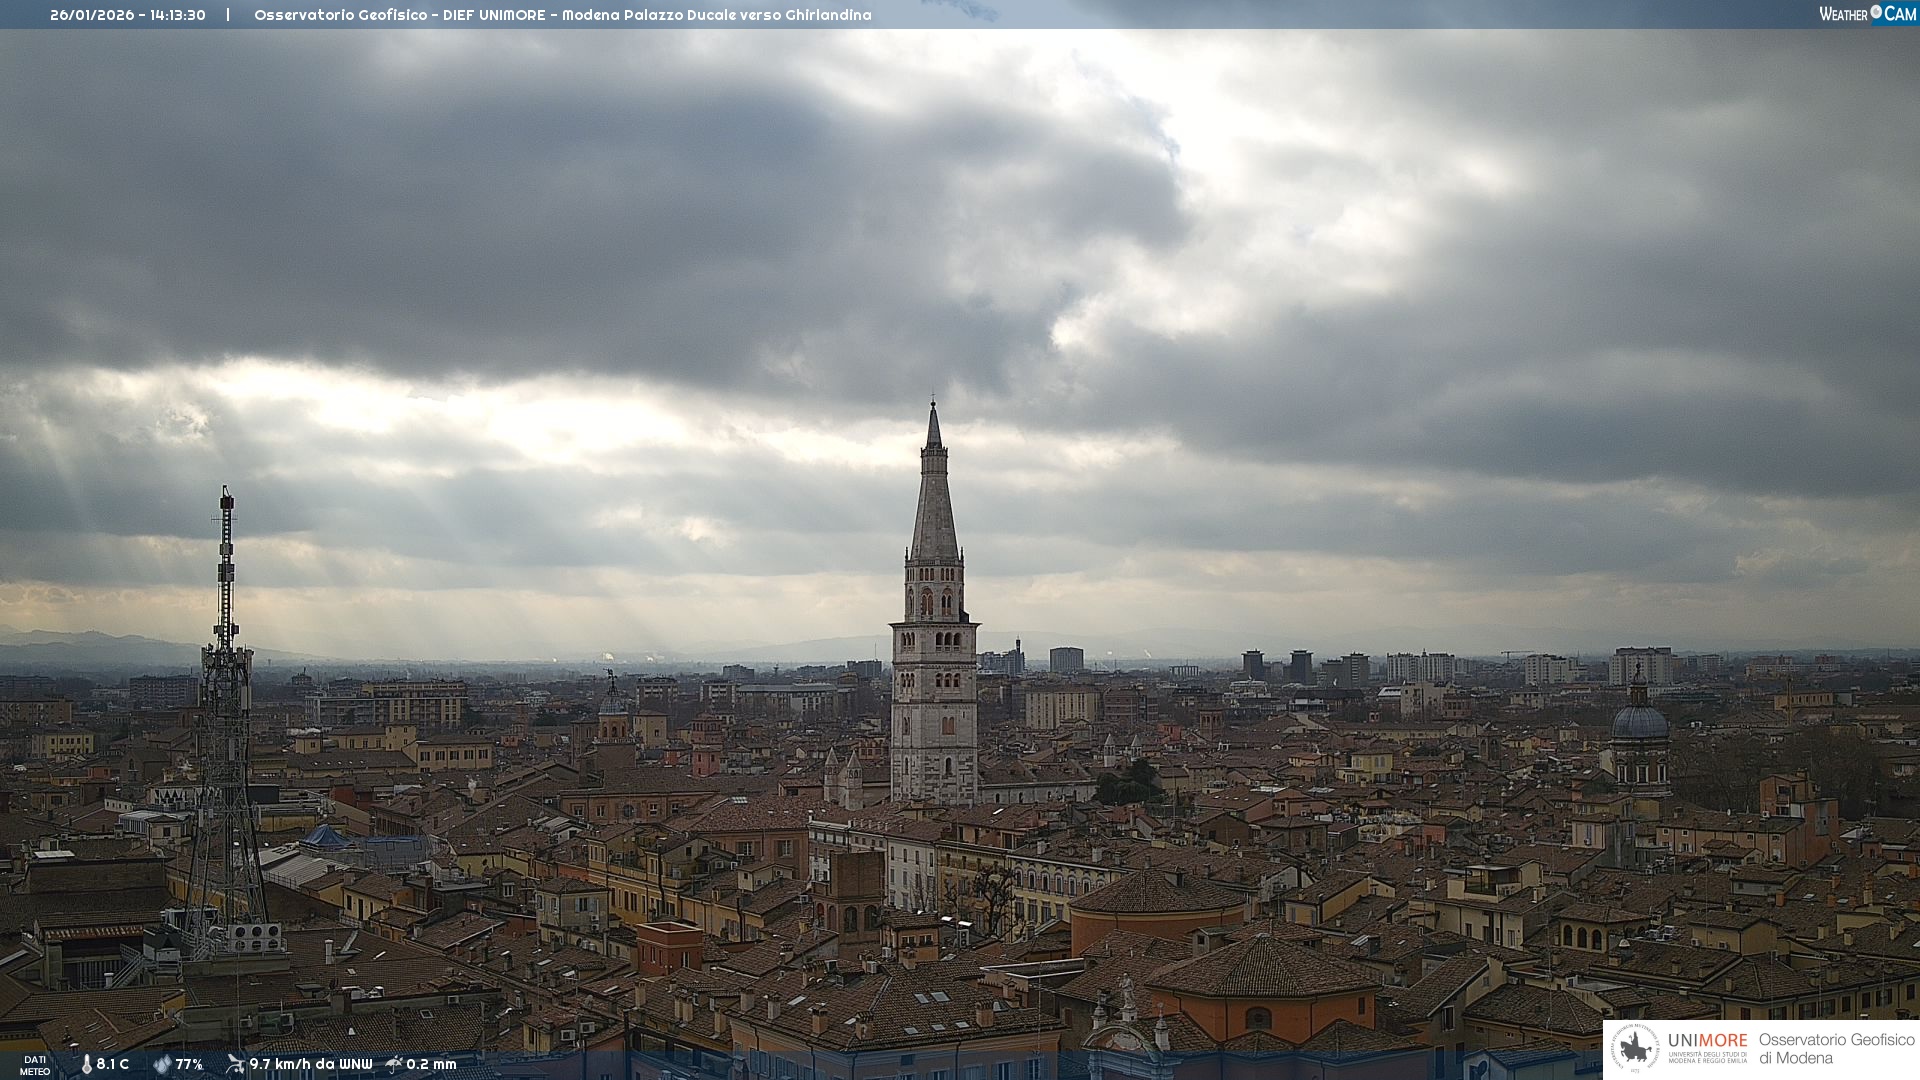Click the rain umbrella precipitation icon

(394, 1064)
